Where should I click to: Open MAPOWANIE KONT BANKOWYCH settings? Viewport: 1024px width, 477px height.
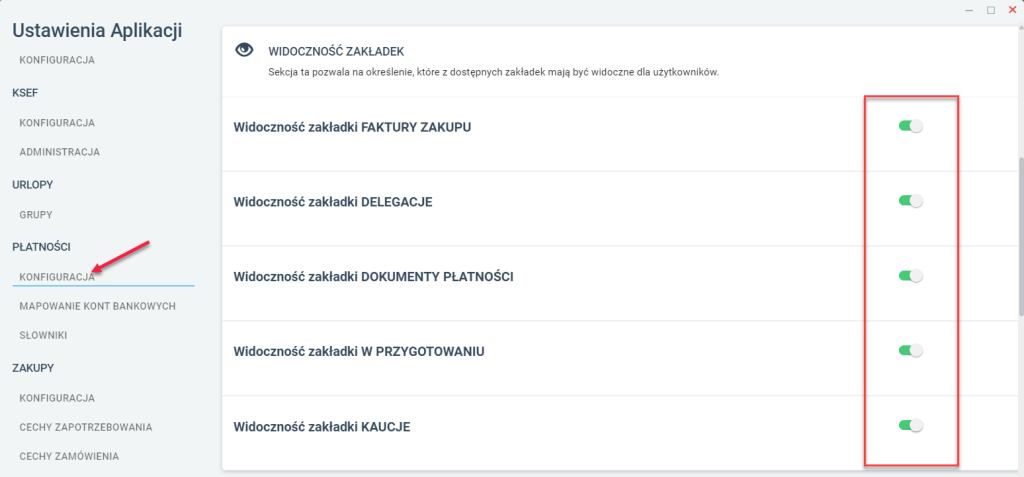97,306
